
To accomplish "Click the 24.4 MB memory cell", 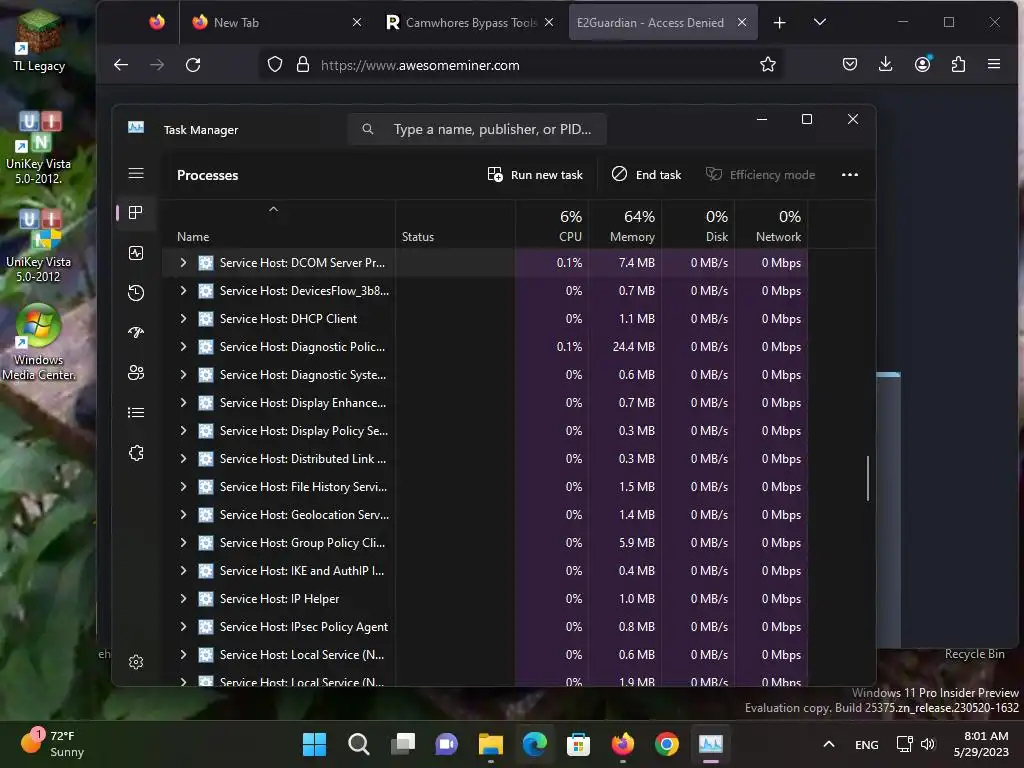I will click(x=625, y=347).
